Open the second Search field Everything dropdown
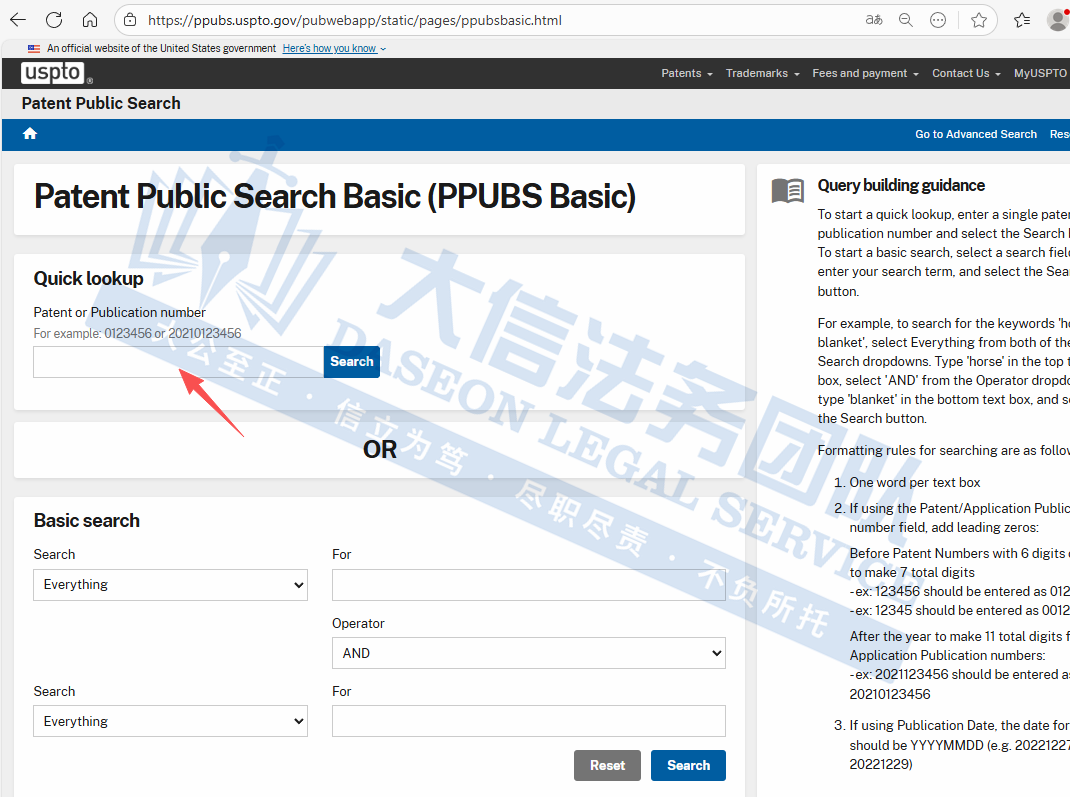The width and height of the screenshot is (1070, 797). point(171,721)
